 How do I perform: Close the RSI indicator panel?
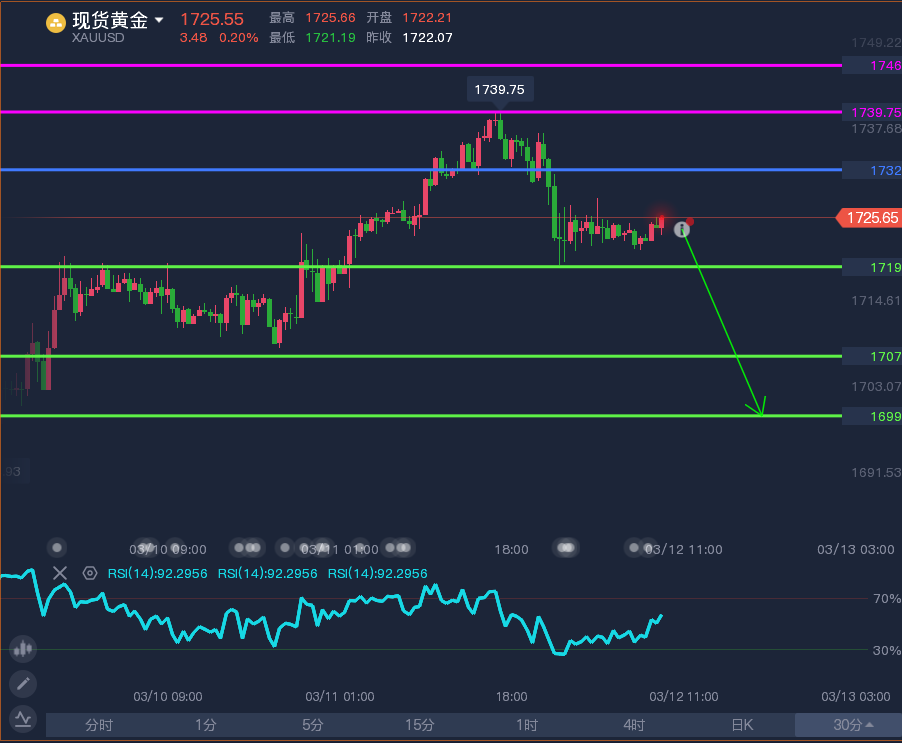tap(60, 573)
